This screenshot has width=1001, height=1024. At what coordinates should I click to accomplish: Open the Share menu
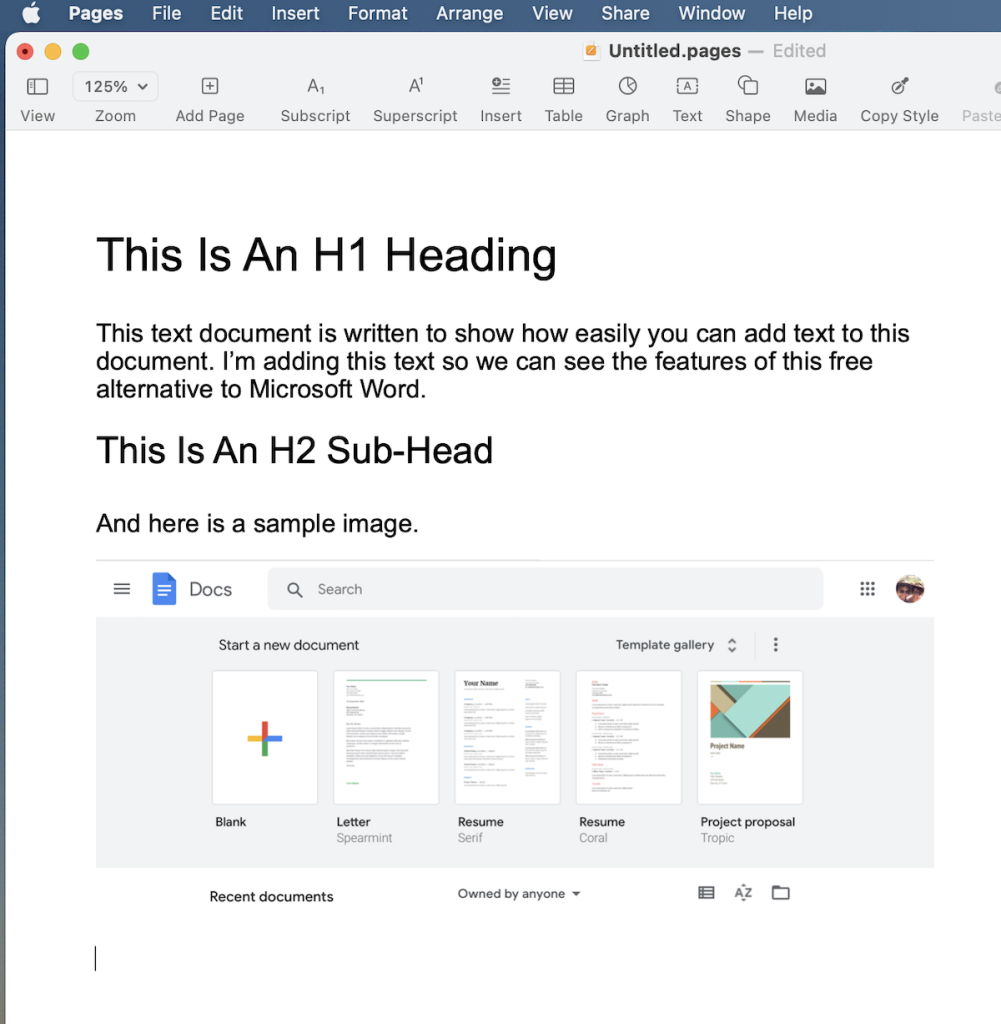tap(626, 13)
